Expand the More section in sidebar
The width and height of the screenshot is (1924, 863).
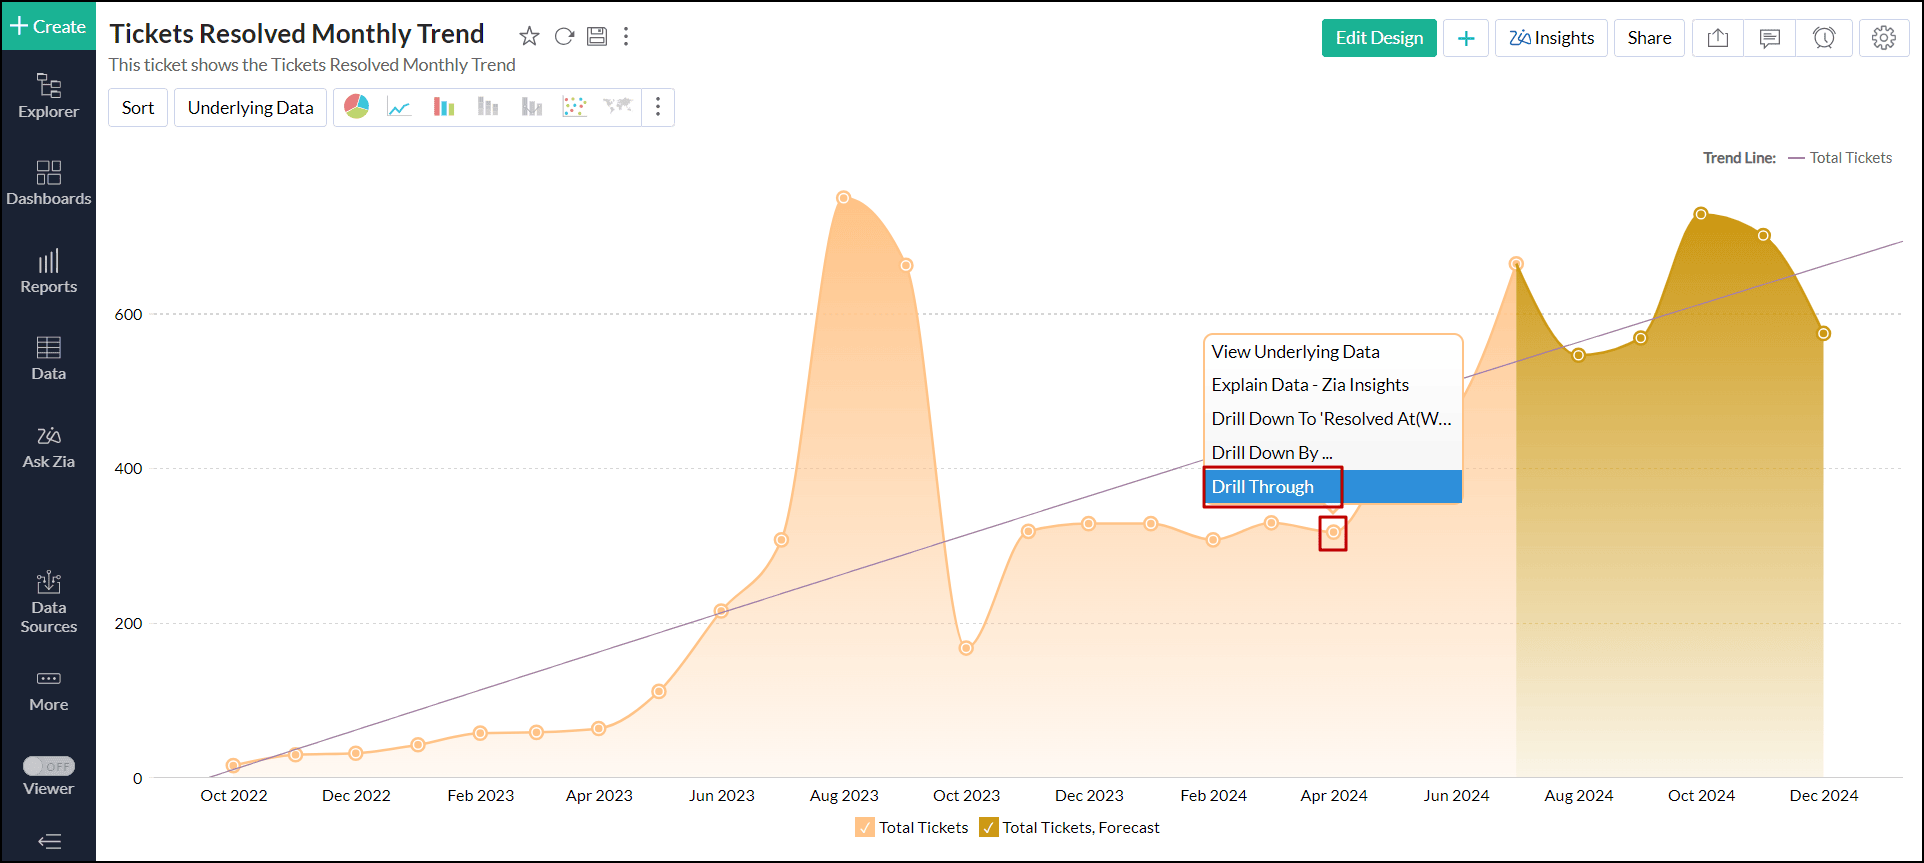click(49, 690)
